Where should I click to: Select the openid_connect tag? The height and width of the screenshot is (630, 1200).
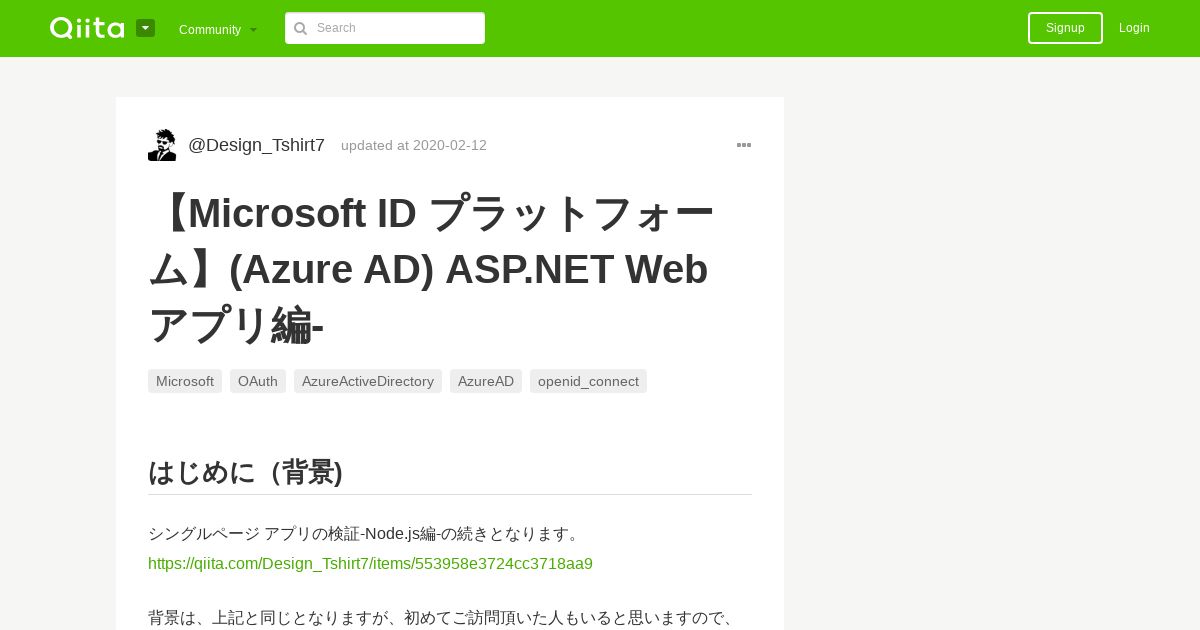588,381
